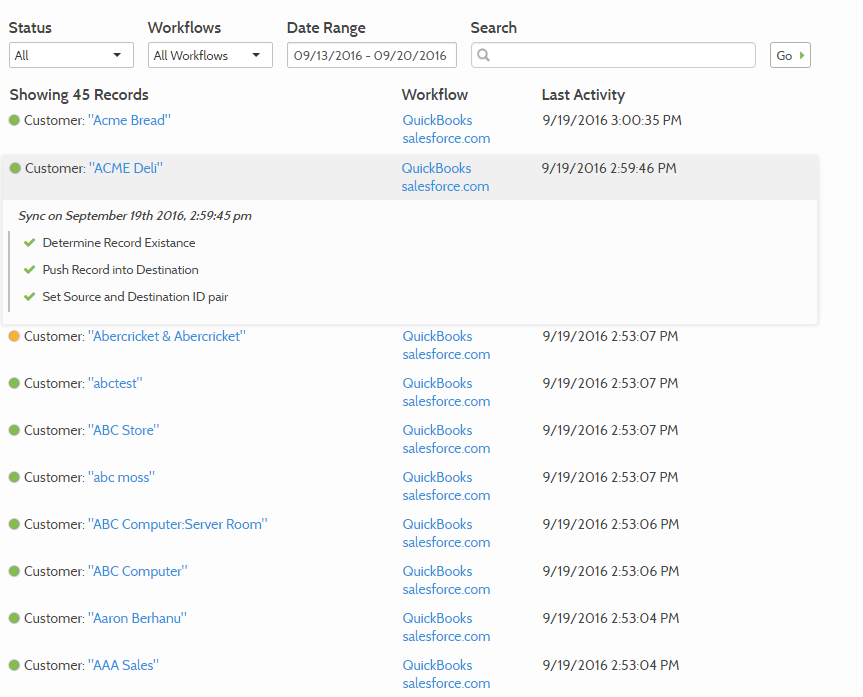Collapse the expanded ACME Deli row
863x697 pixels.
point(410,177)
